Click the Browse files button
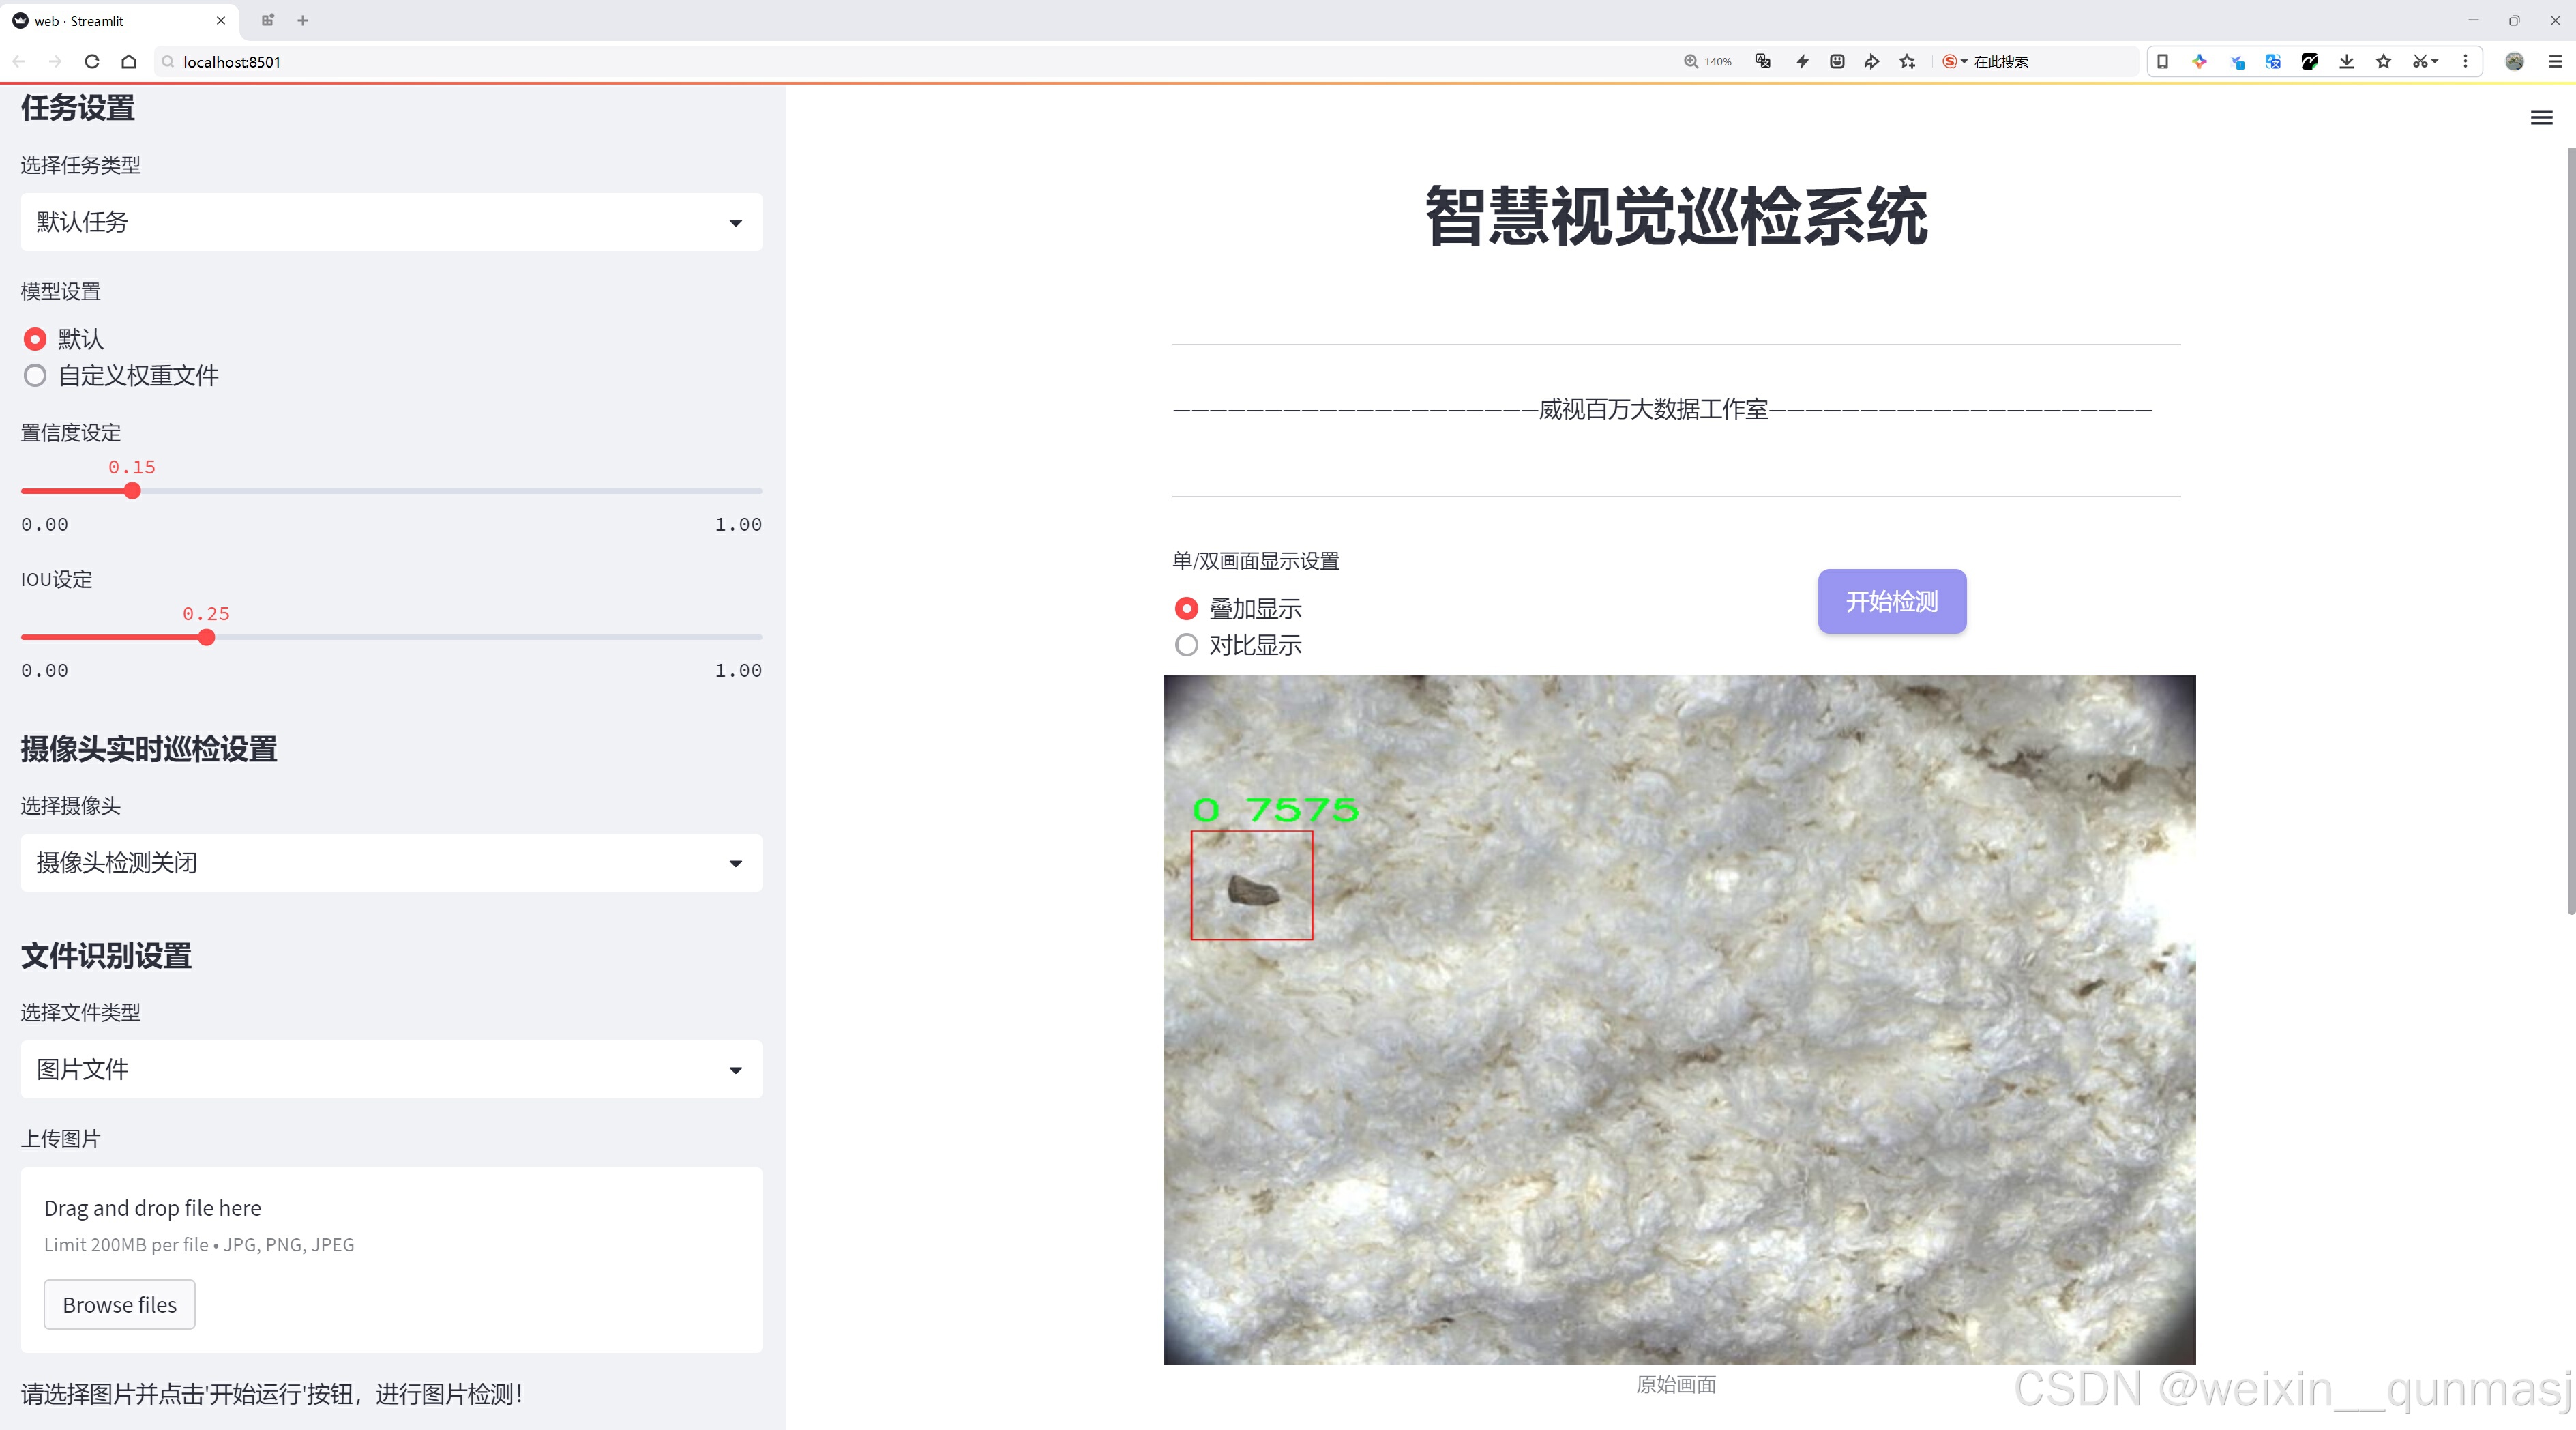The height and width of the screenshot is (1430, 2576). 119,1304
